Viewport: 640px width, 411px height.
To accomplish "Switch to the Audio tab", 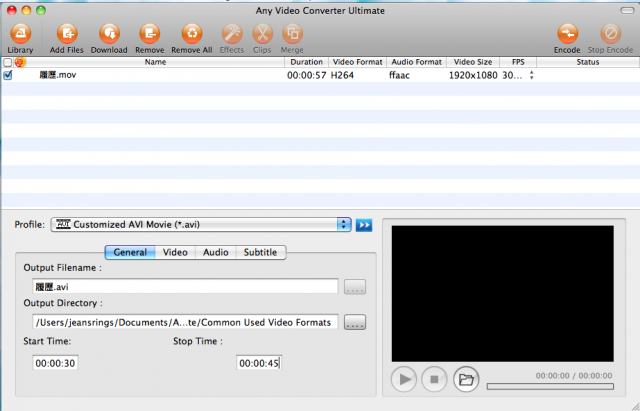I will 216,252.
